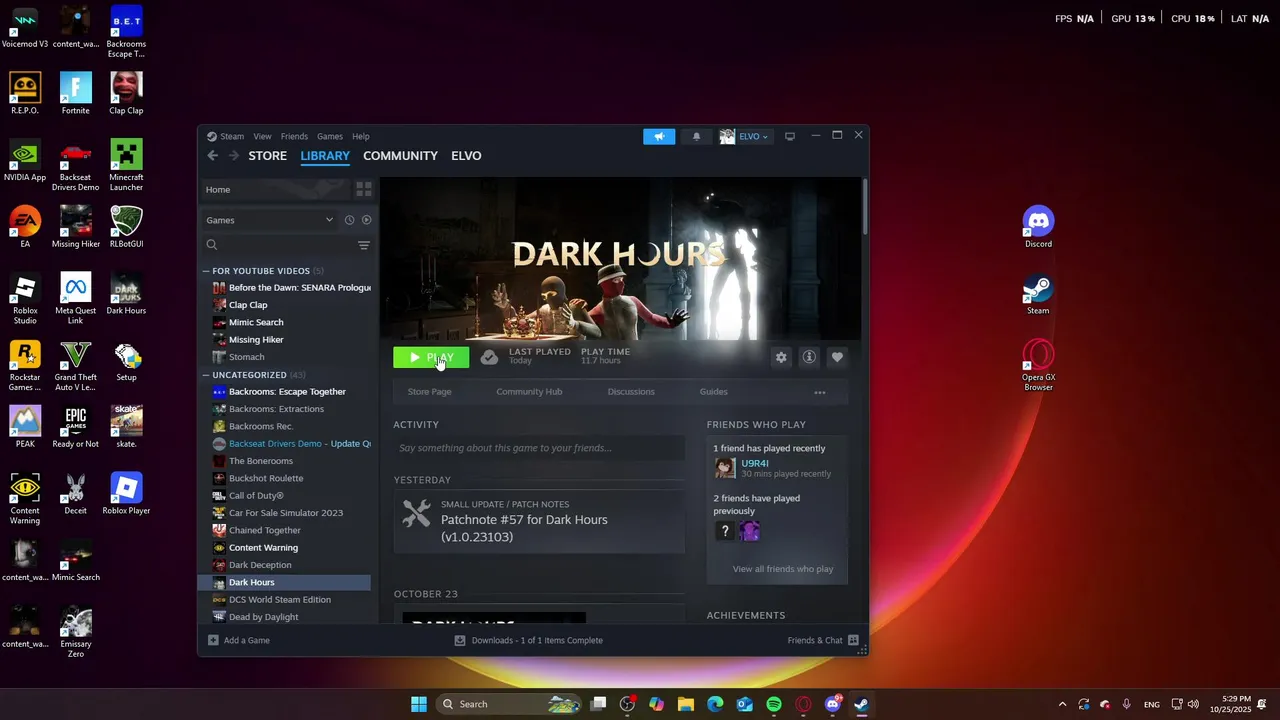Open the R.E.P.O. desktop shortcut
The image size is (1280, 720).
[x=25, y=94]
